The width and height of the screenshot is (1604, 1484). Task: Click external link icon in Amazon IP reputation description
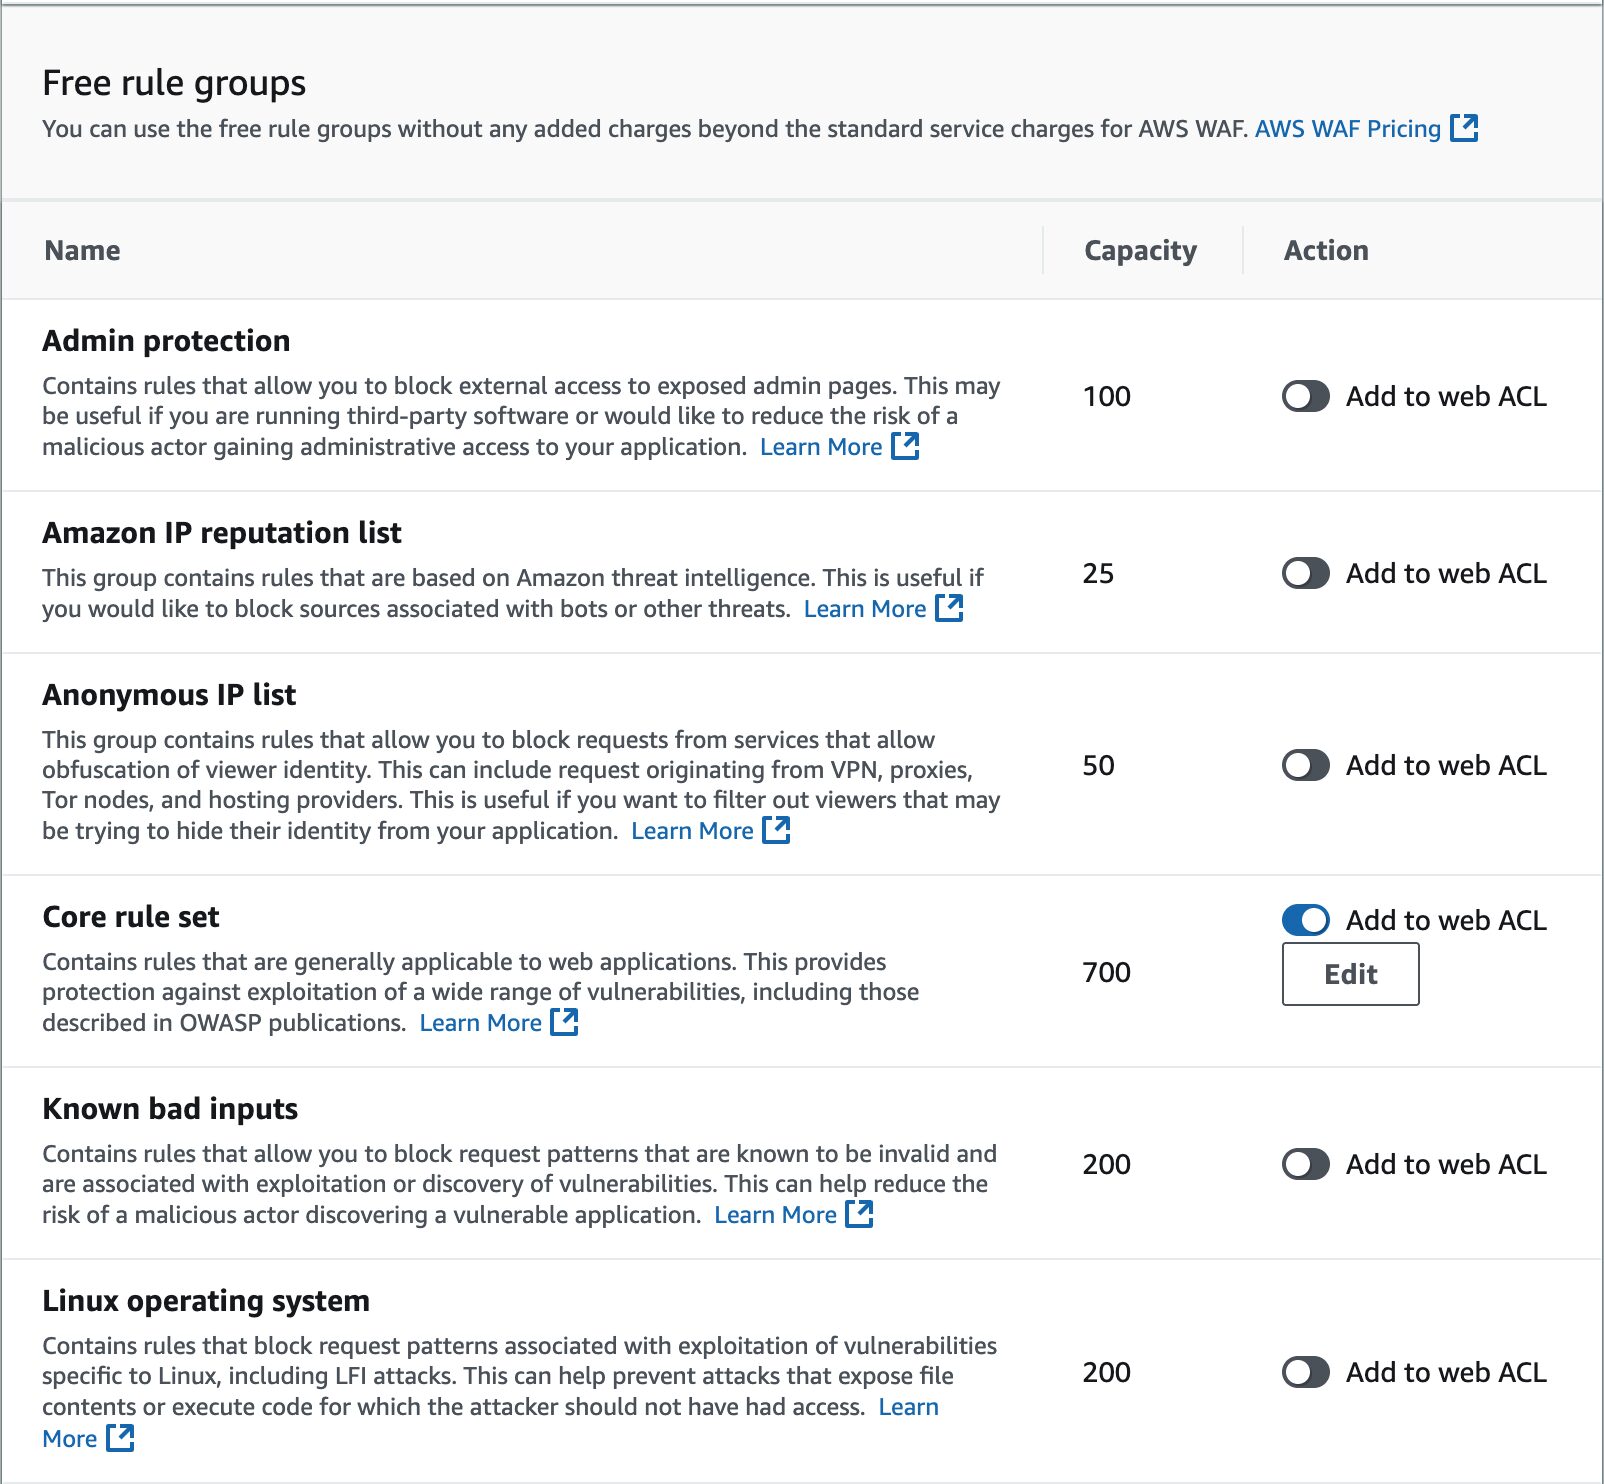949,608
